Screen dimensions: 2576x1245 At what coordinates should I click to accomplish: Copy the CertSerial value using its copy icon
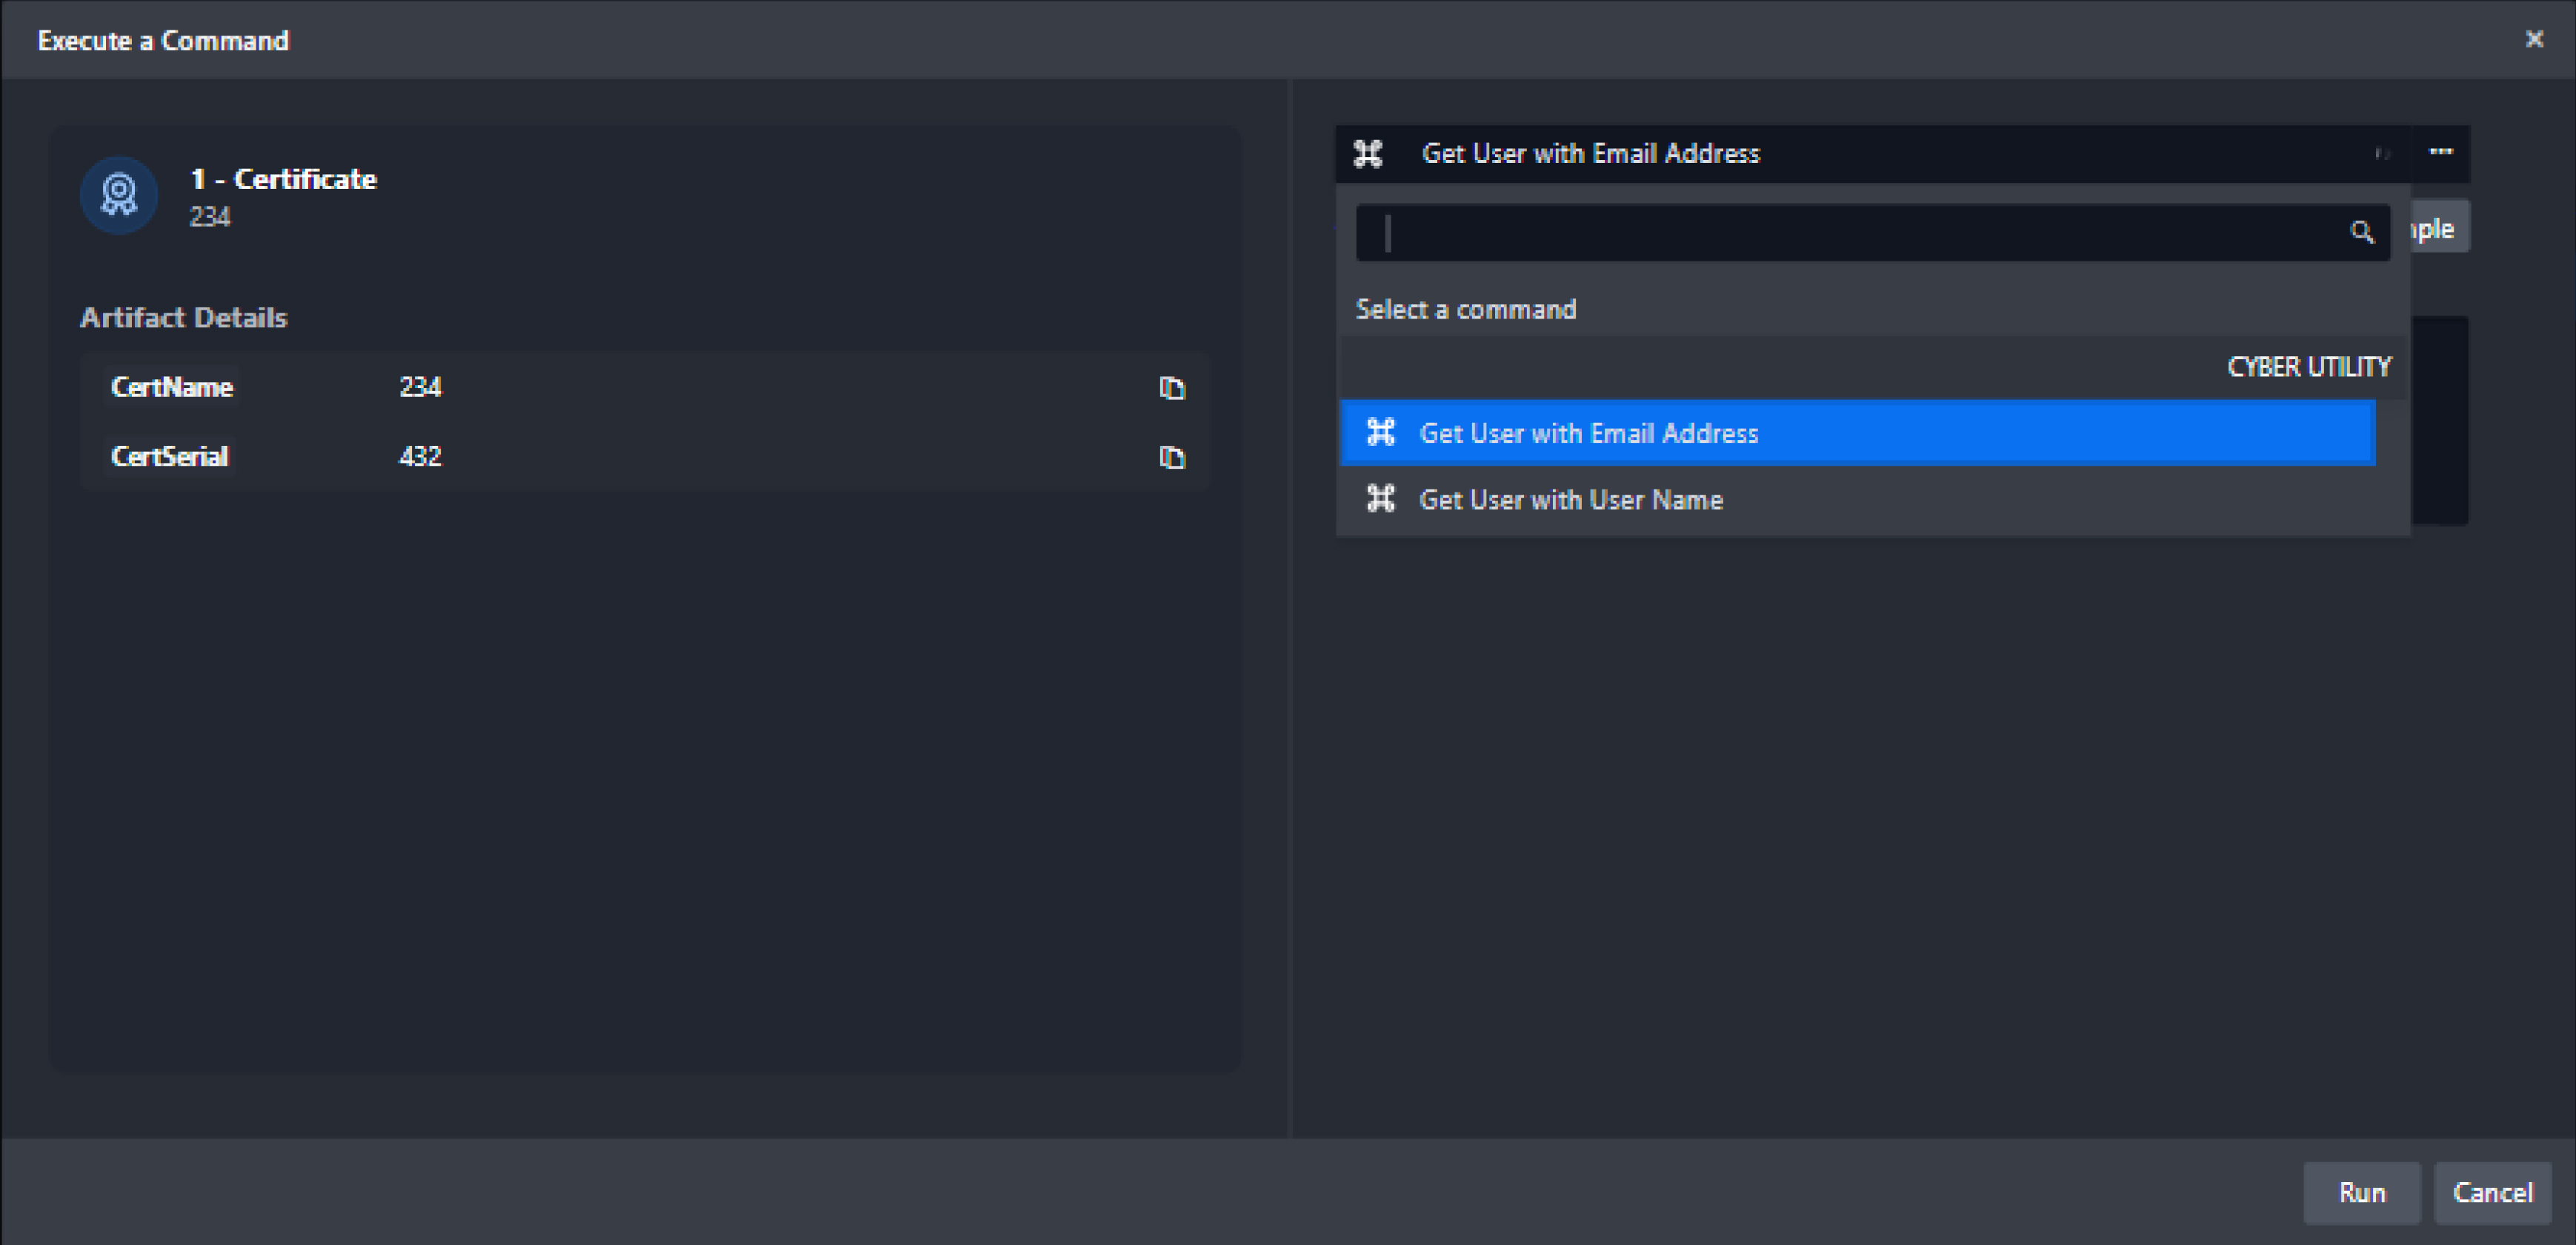[1171, 457]
